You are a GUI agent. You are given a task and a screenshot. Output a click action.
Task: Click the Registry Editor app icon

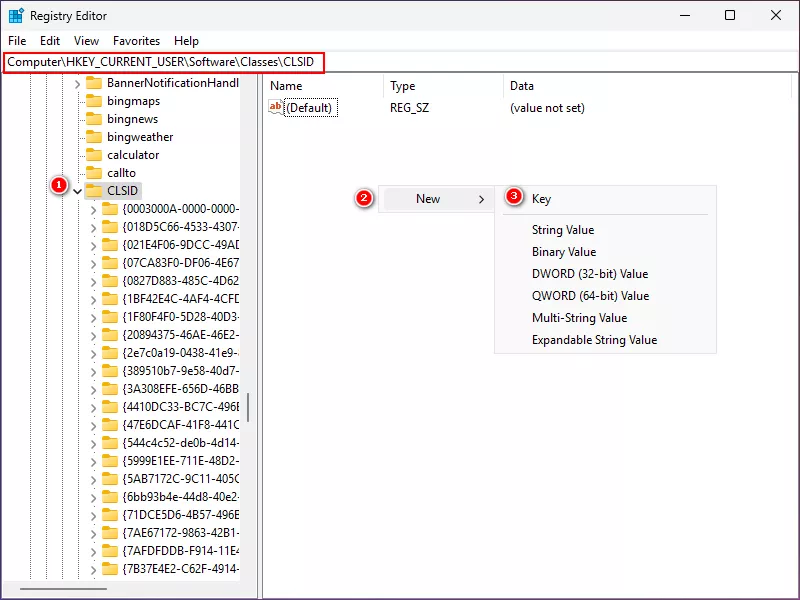16,16
